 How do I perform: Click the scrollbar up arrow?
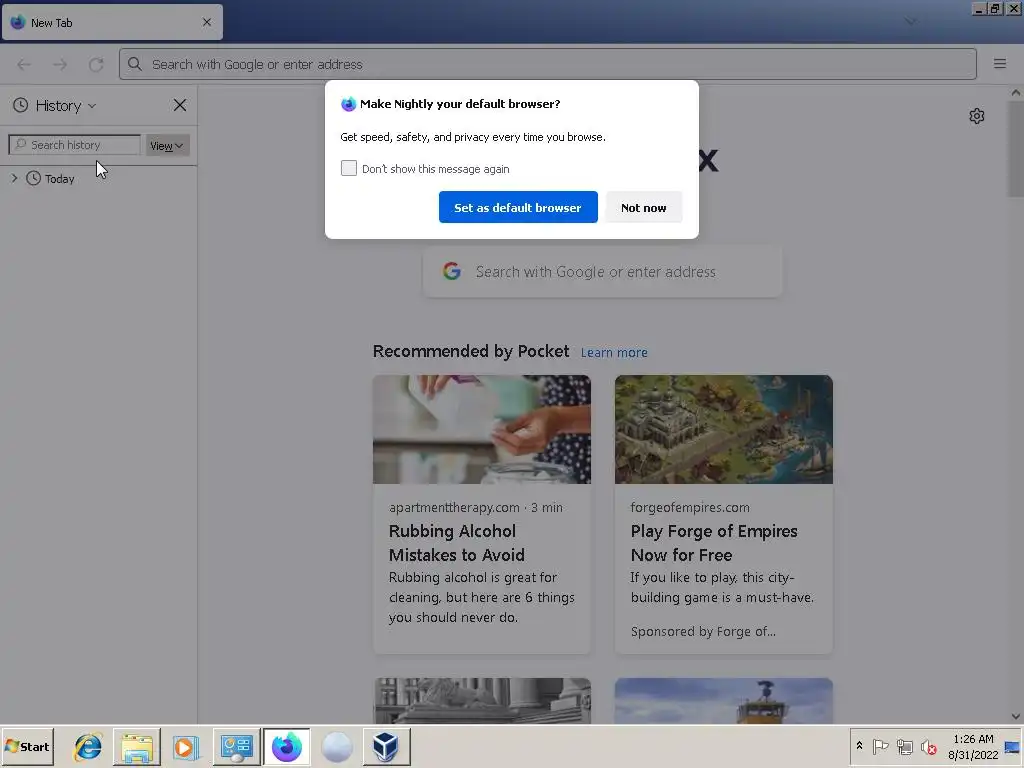pos(1016,92)
